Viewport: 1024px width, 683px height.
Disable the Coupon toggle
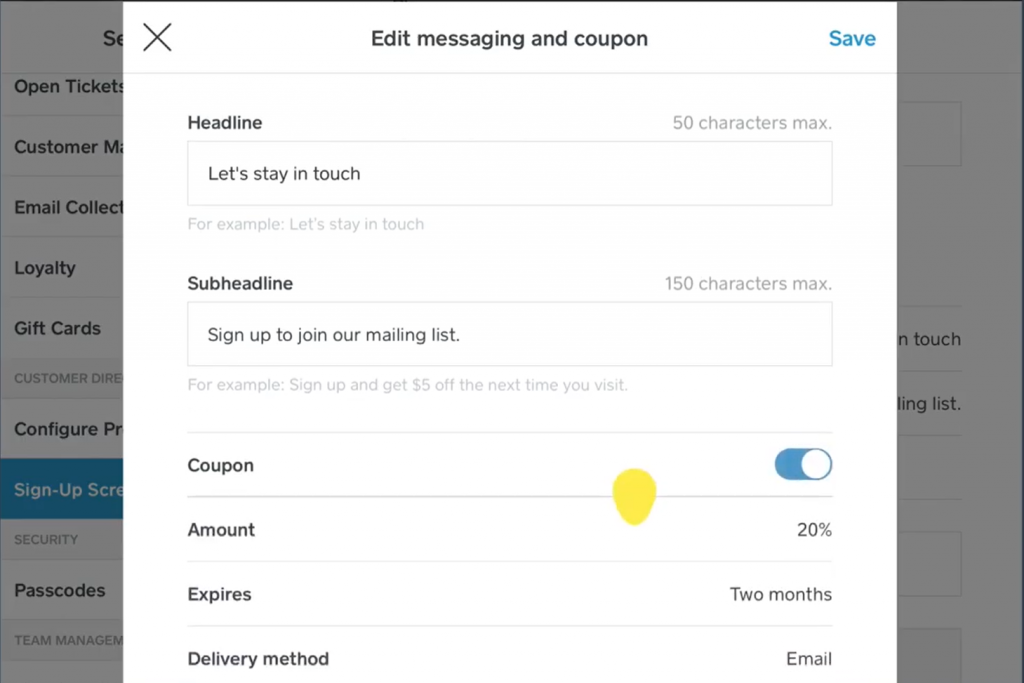(803, 464)
